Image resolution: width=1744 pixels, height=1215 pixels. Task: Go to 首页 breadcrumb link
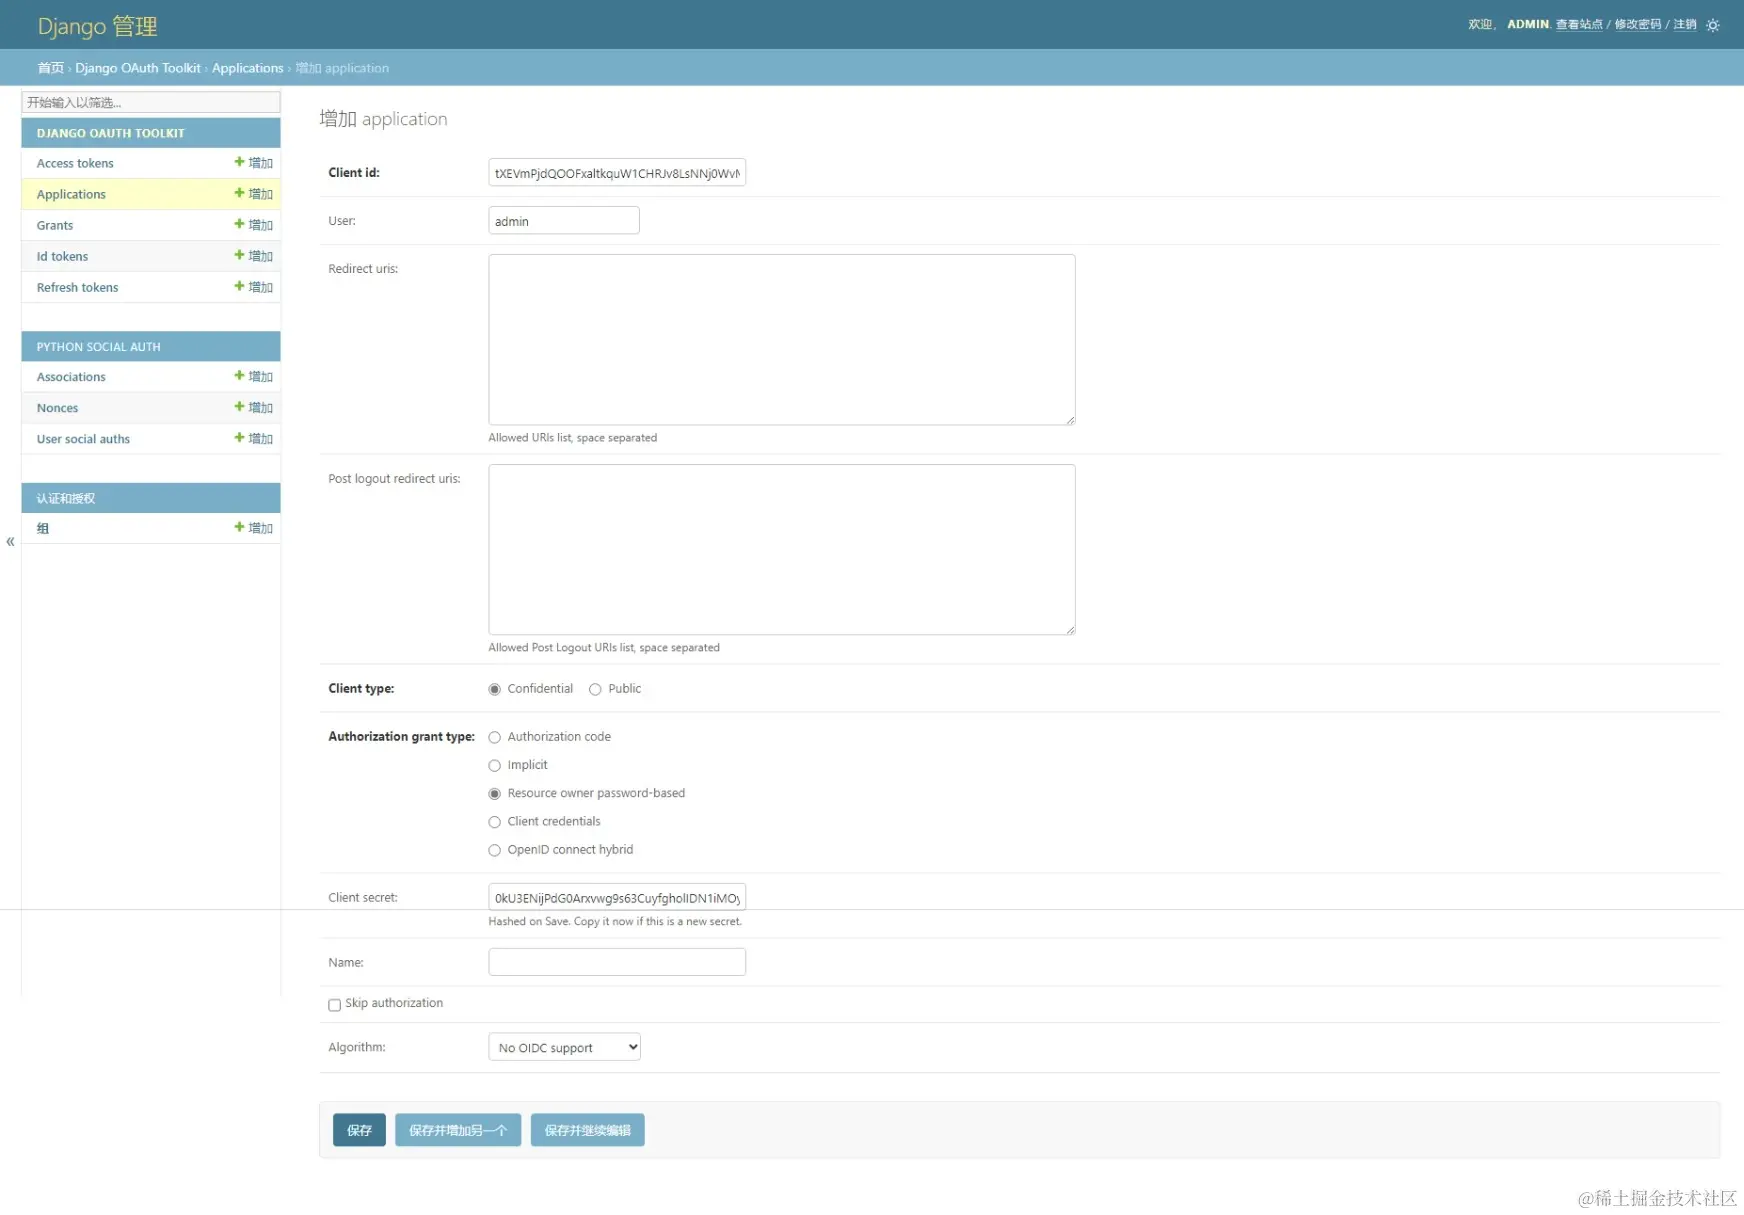(x=50, y=68)
